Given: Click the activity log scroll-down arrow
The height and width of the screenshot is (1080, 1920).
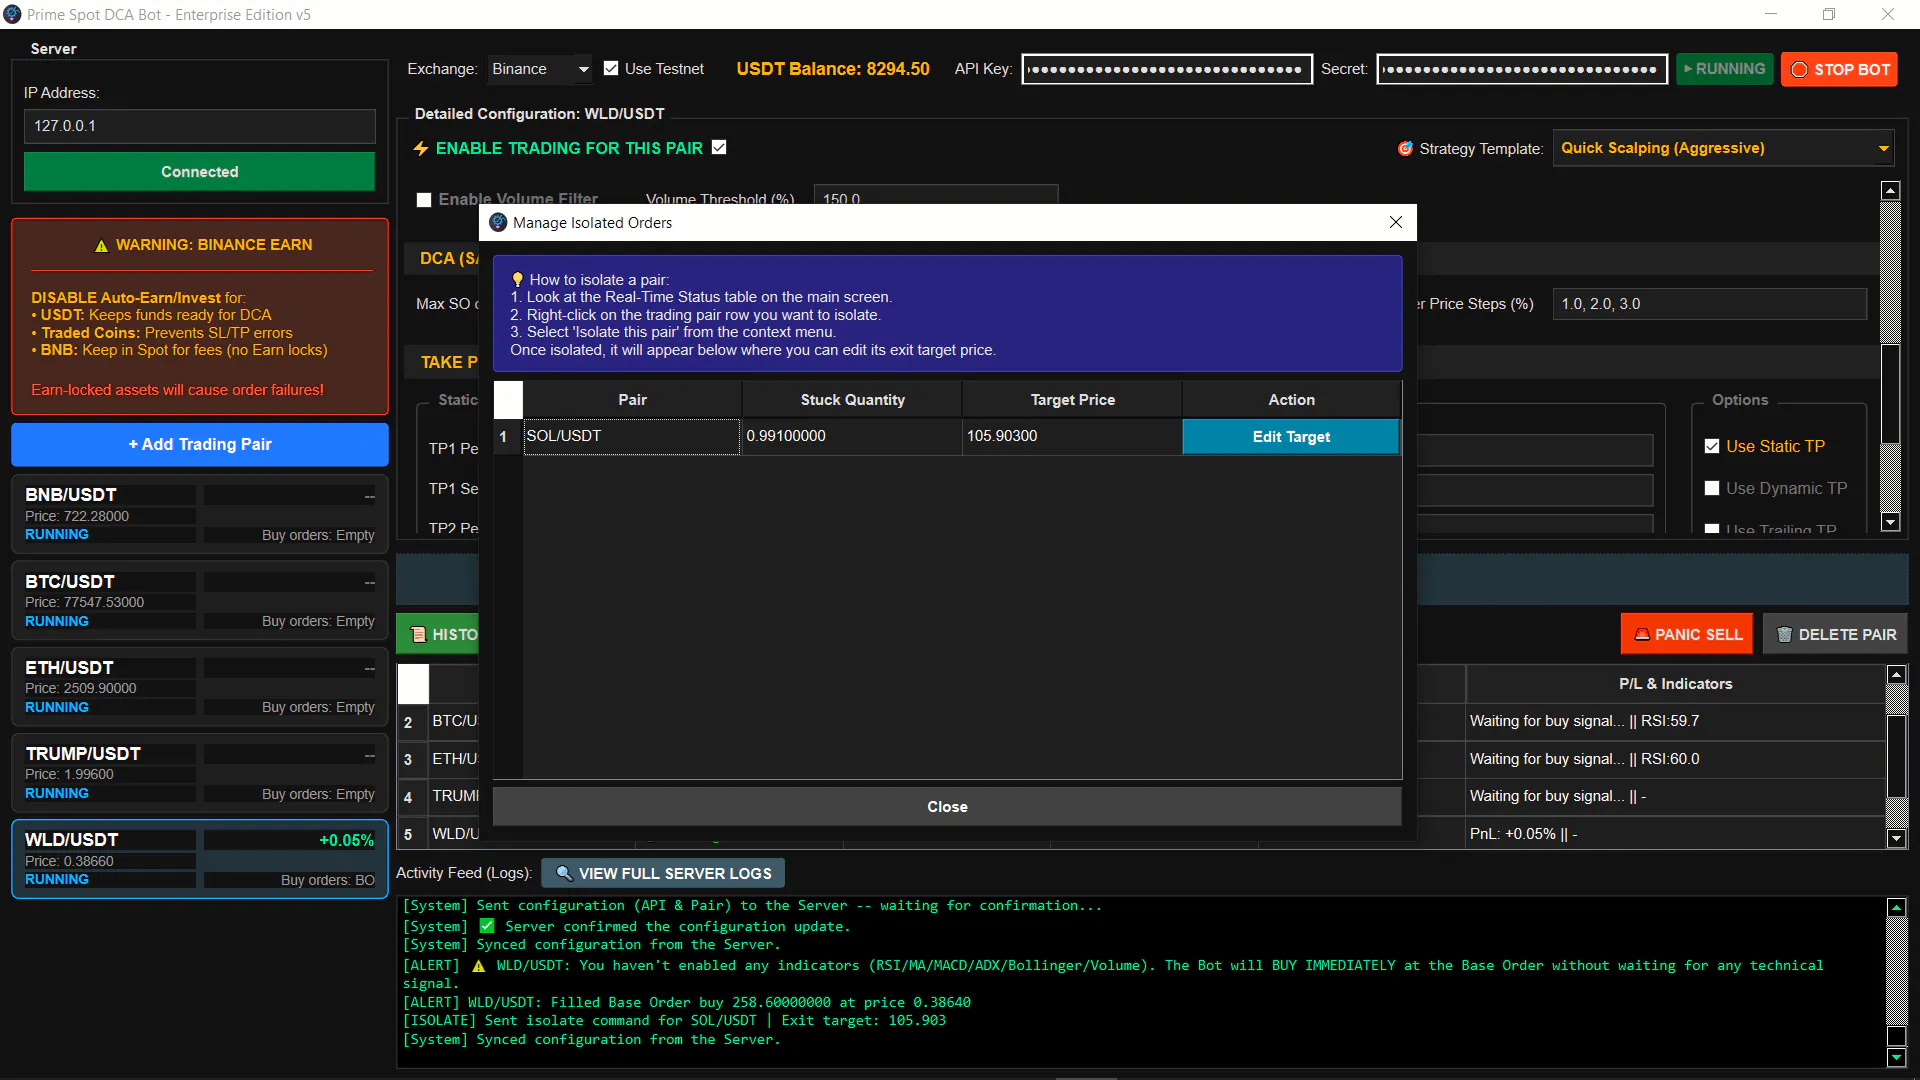Looking at the screenshot, I should 1896,1057.
